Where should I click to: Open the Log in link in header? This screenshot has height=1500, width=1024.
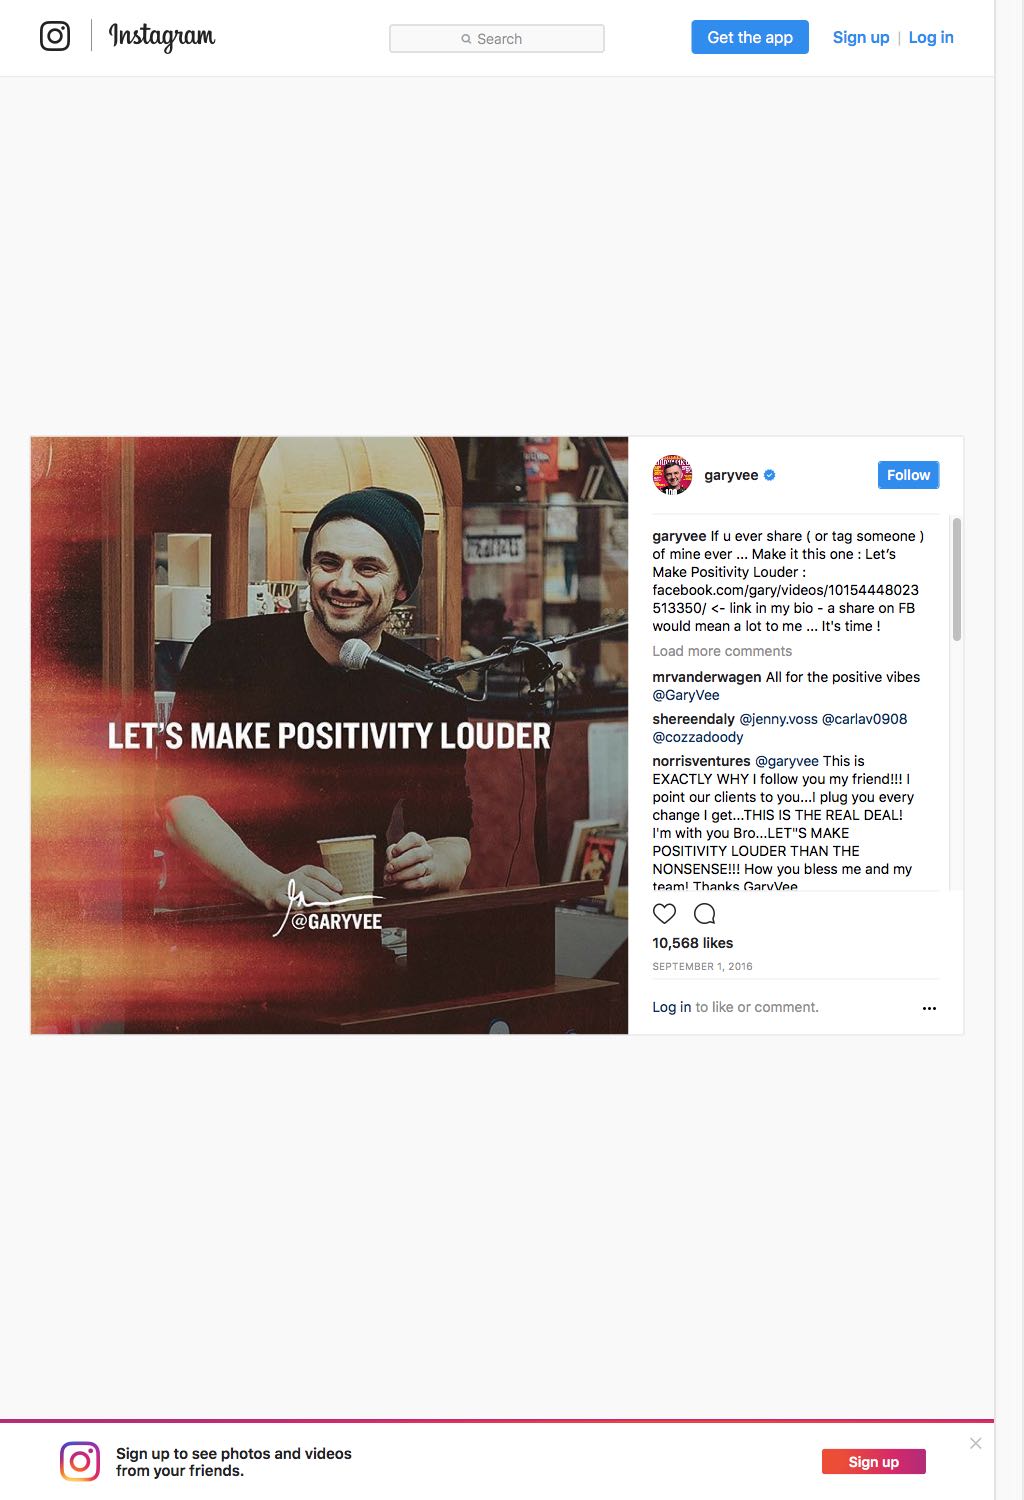pos(931,37)
